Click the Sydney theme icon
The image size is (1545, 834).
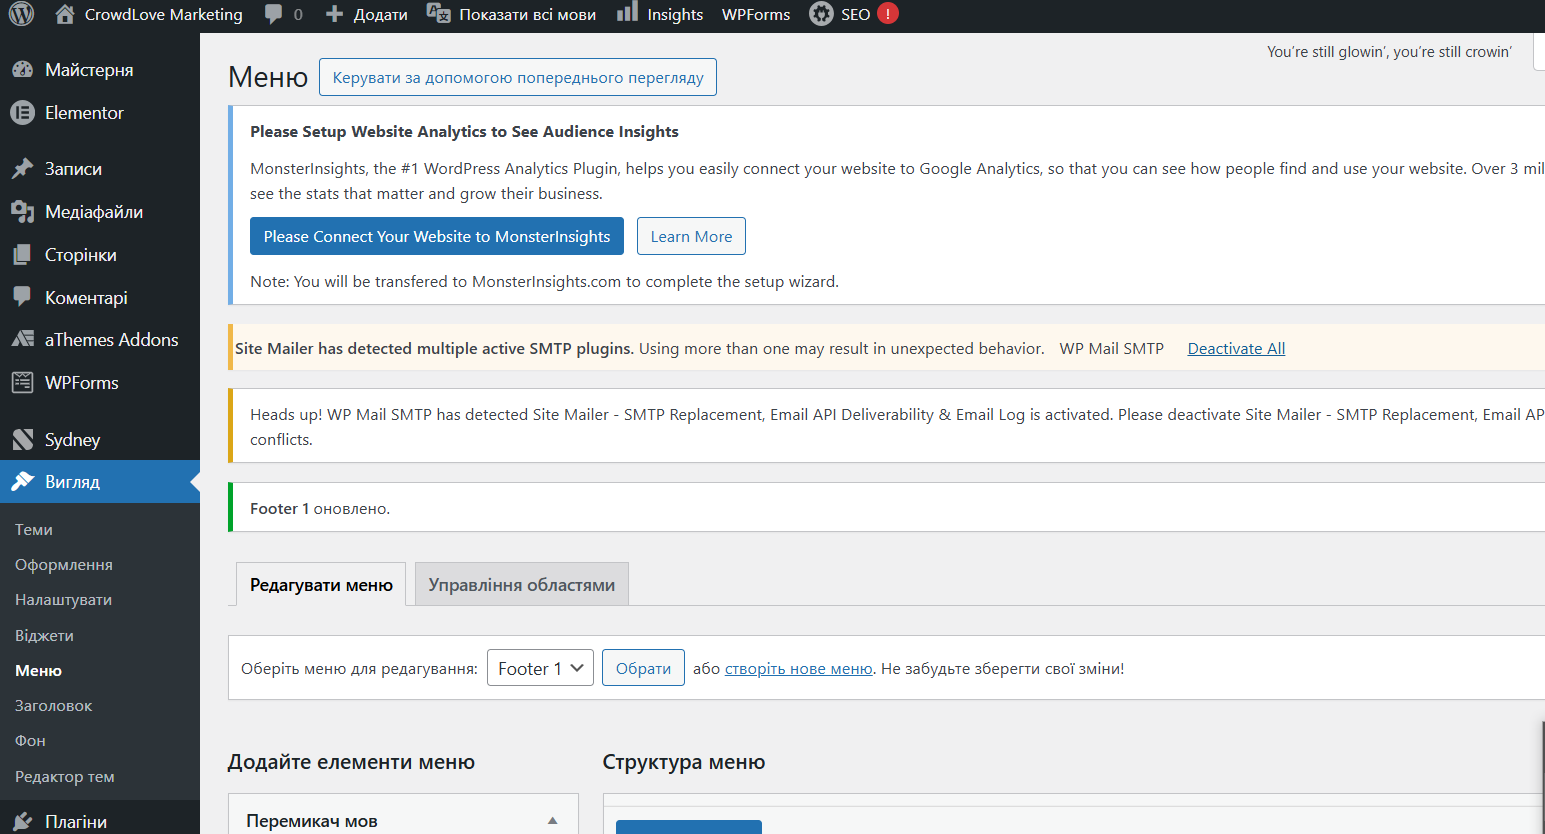(22, 440)
